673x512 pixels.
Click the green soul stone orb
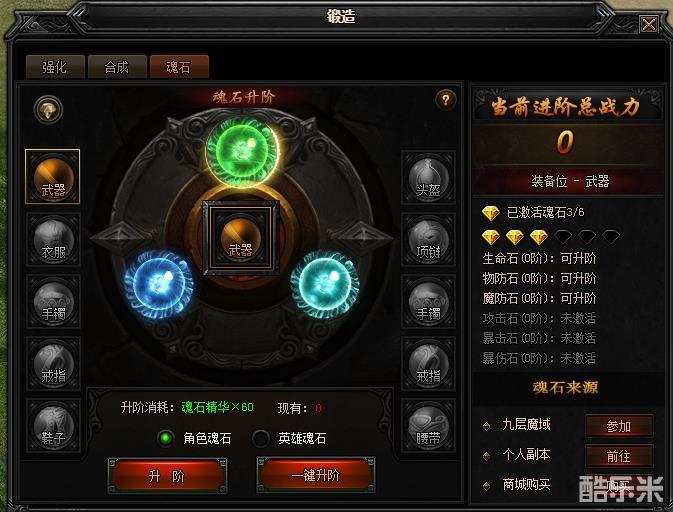coord(243,151)
